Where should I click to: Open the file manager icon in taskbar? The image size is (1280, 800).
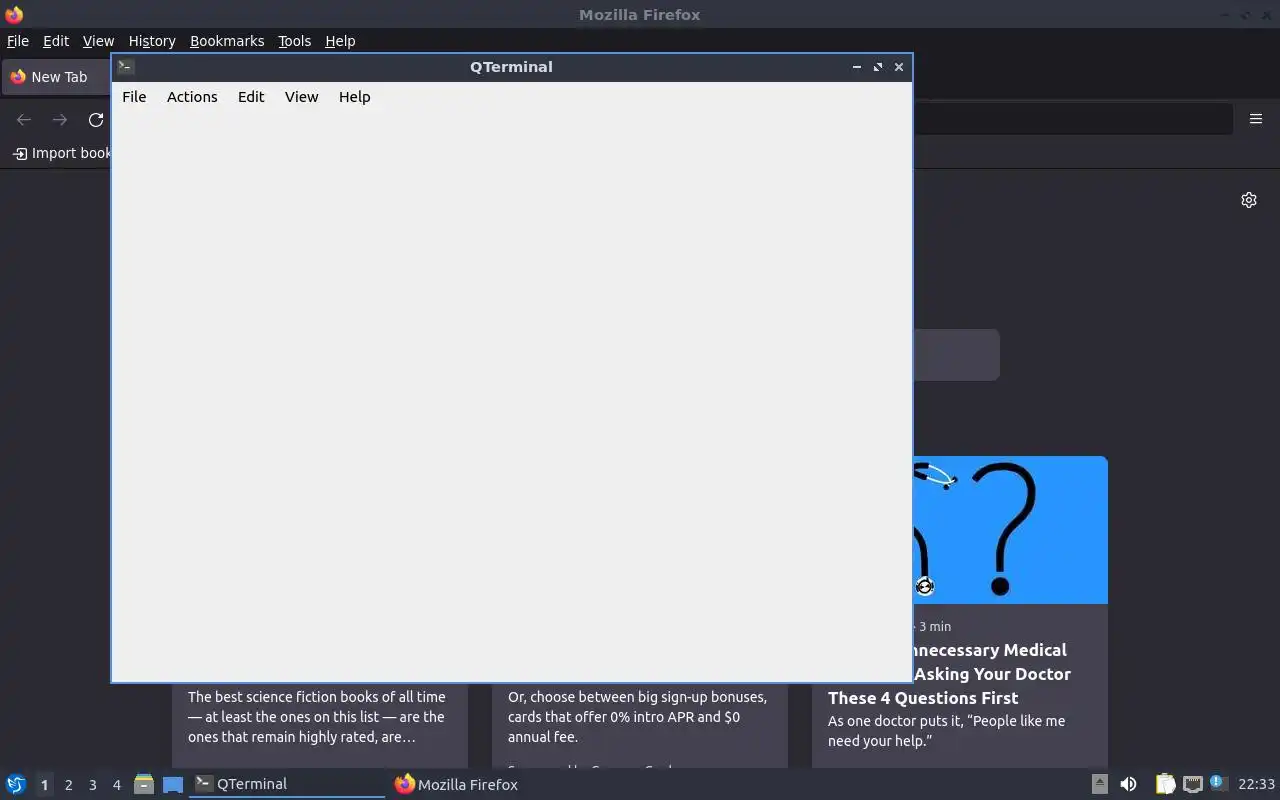click(x=143, y=784)
